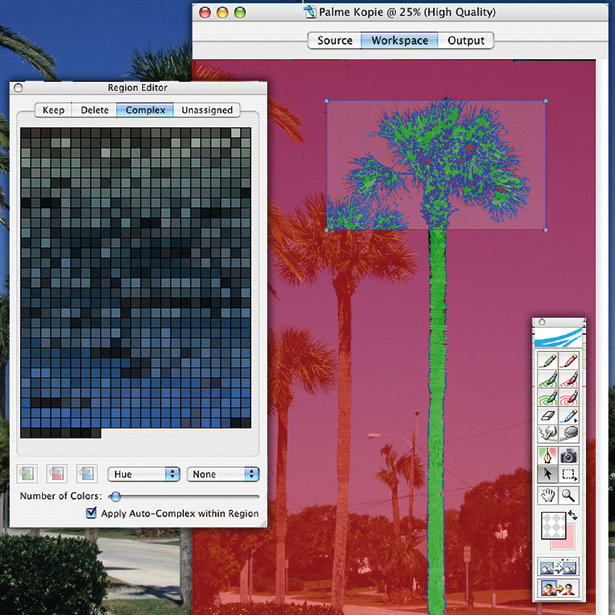The width and height of the screenshot is (615, 615).
Task: Open the None dropdown in Region Editor
Action: coord(223,474)
